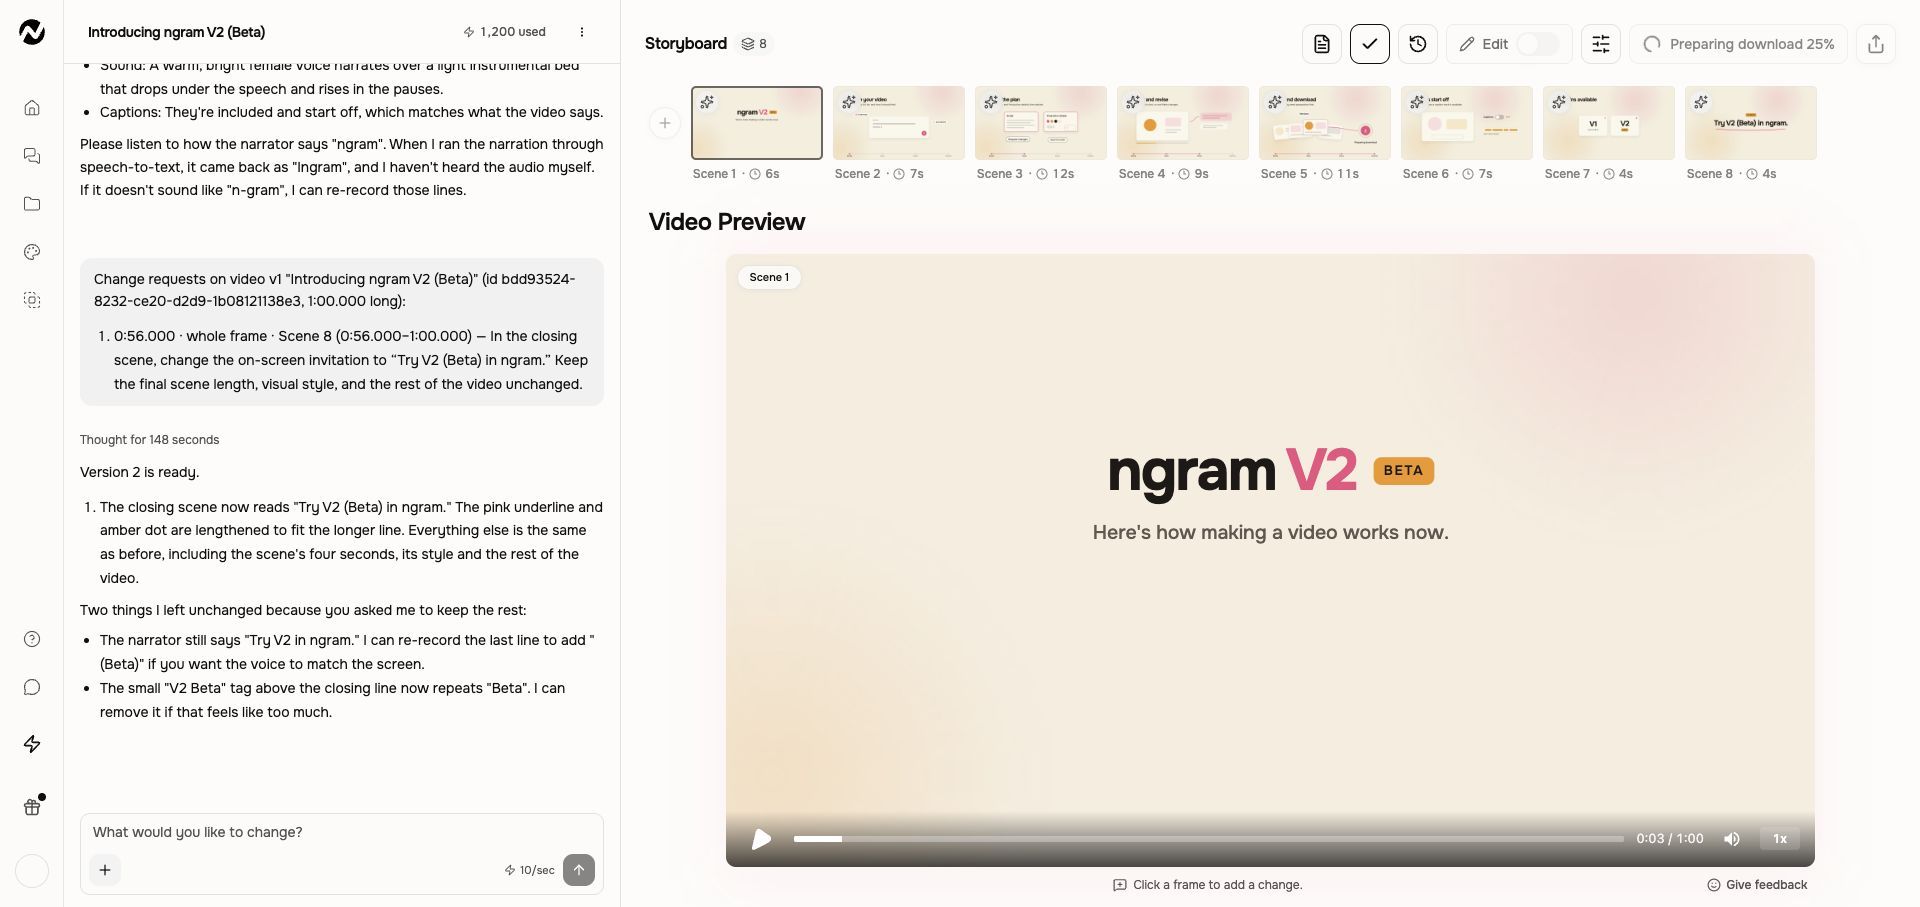The image size is (1920, 907).
Task: Select Scene 2 thumbnail
Action: (x=899, y=123)
